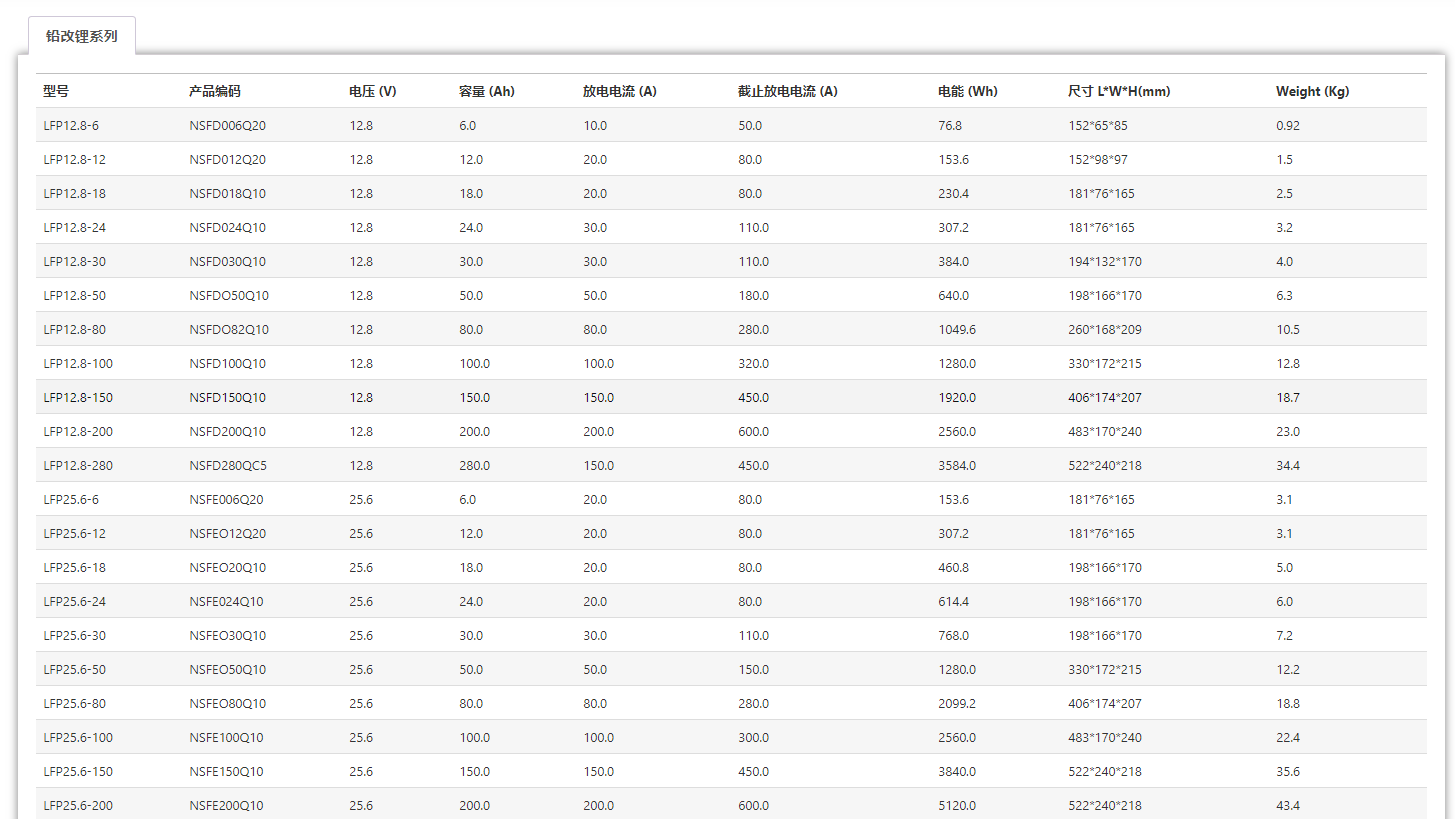Select the 230.4 energy value
The height and width of the screenshot is (819, 1455).
953,193
